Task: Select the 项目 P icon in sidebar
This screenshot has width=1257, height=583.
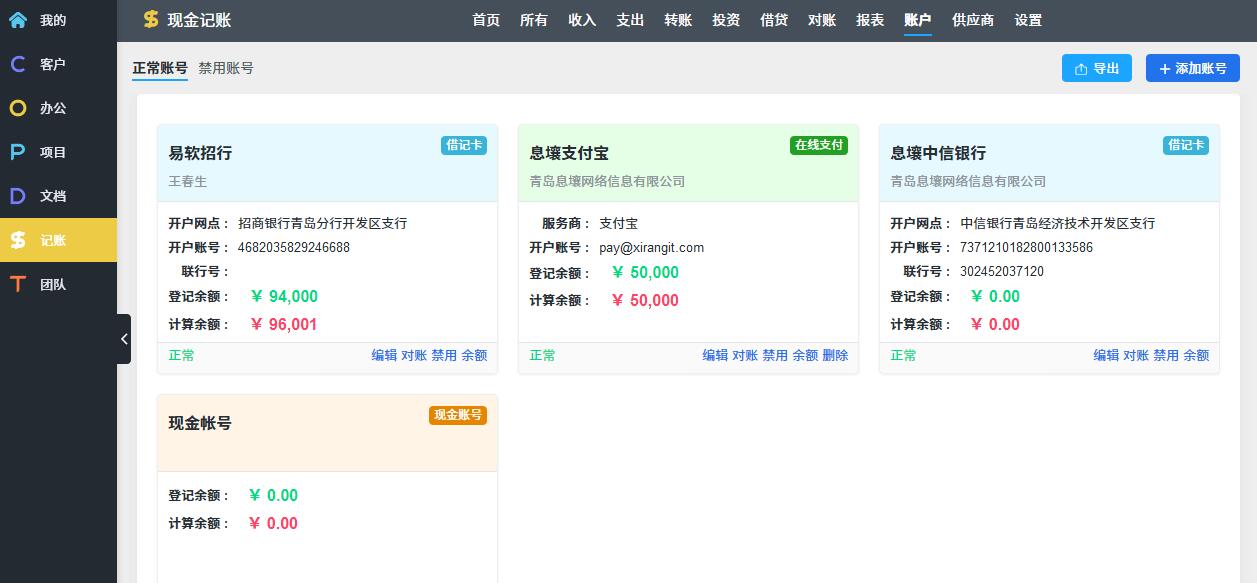Action: click(18, 152)
